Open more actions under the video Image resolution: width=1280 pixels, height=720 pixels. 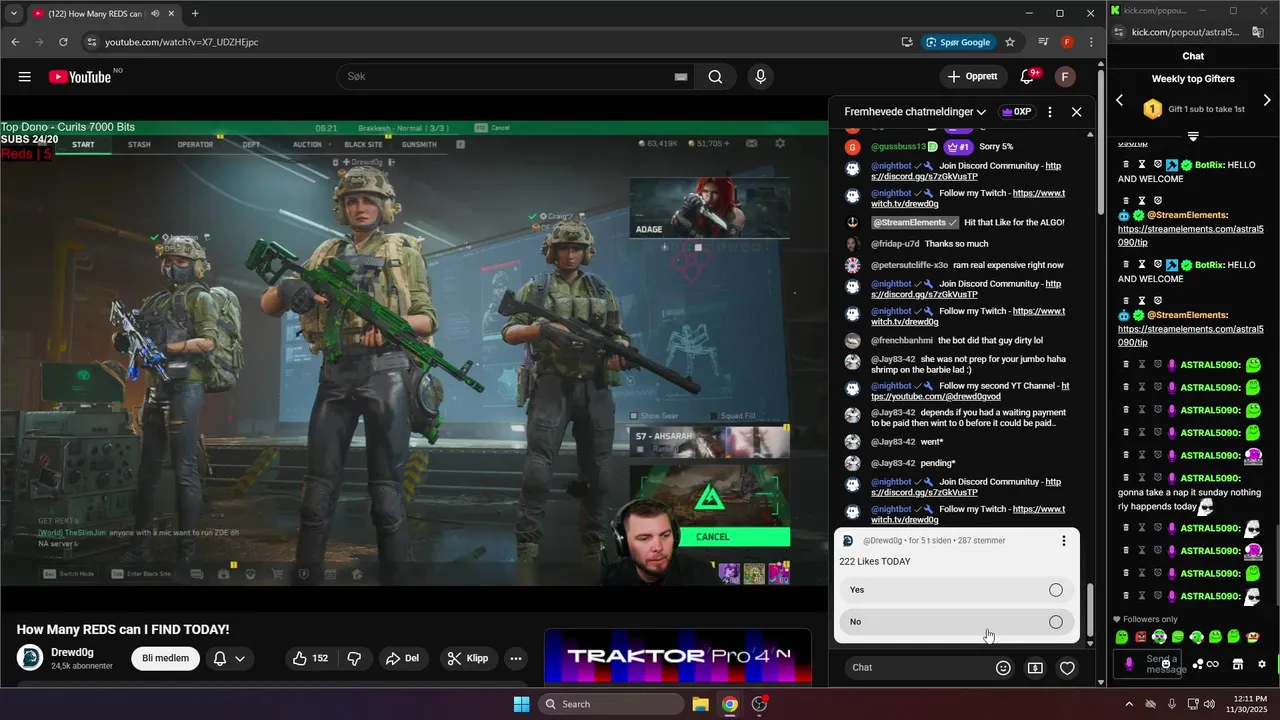tap(516, 658)
